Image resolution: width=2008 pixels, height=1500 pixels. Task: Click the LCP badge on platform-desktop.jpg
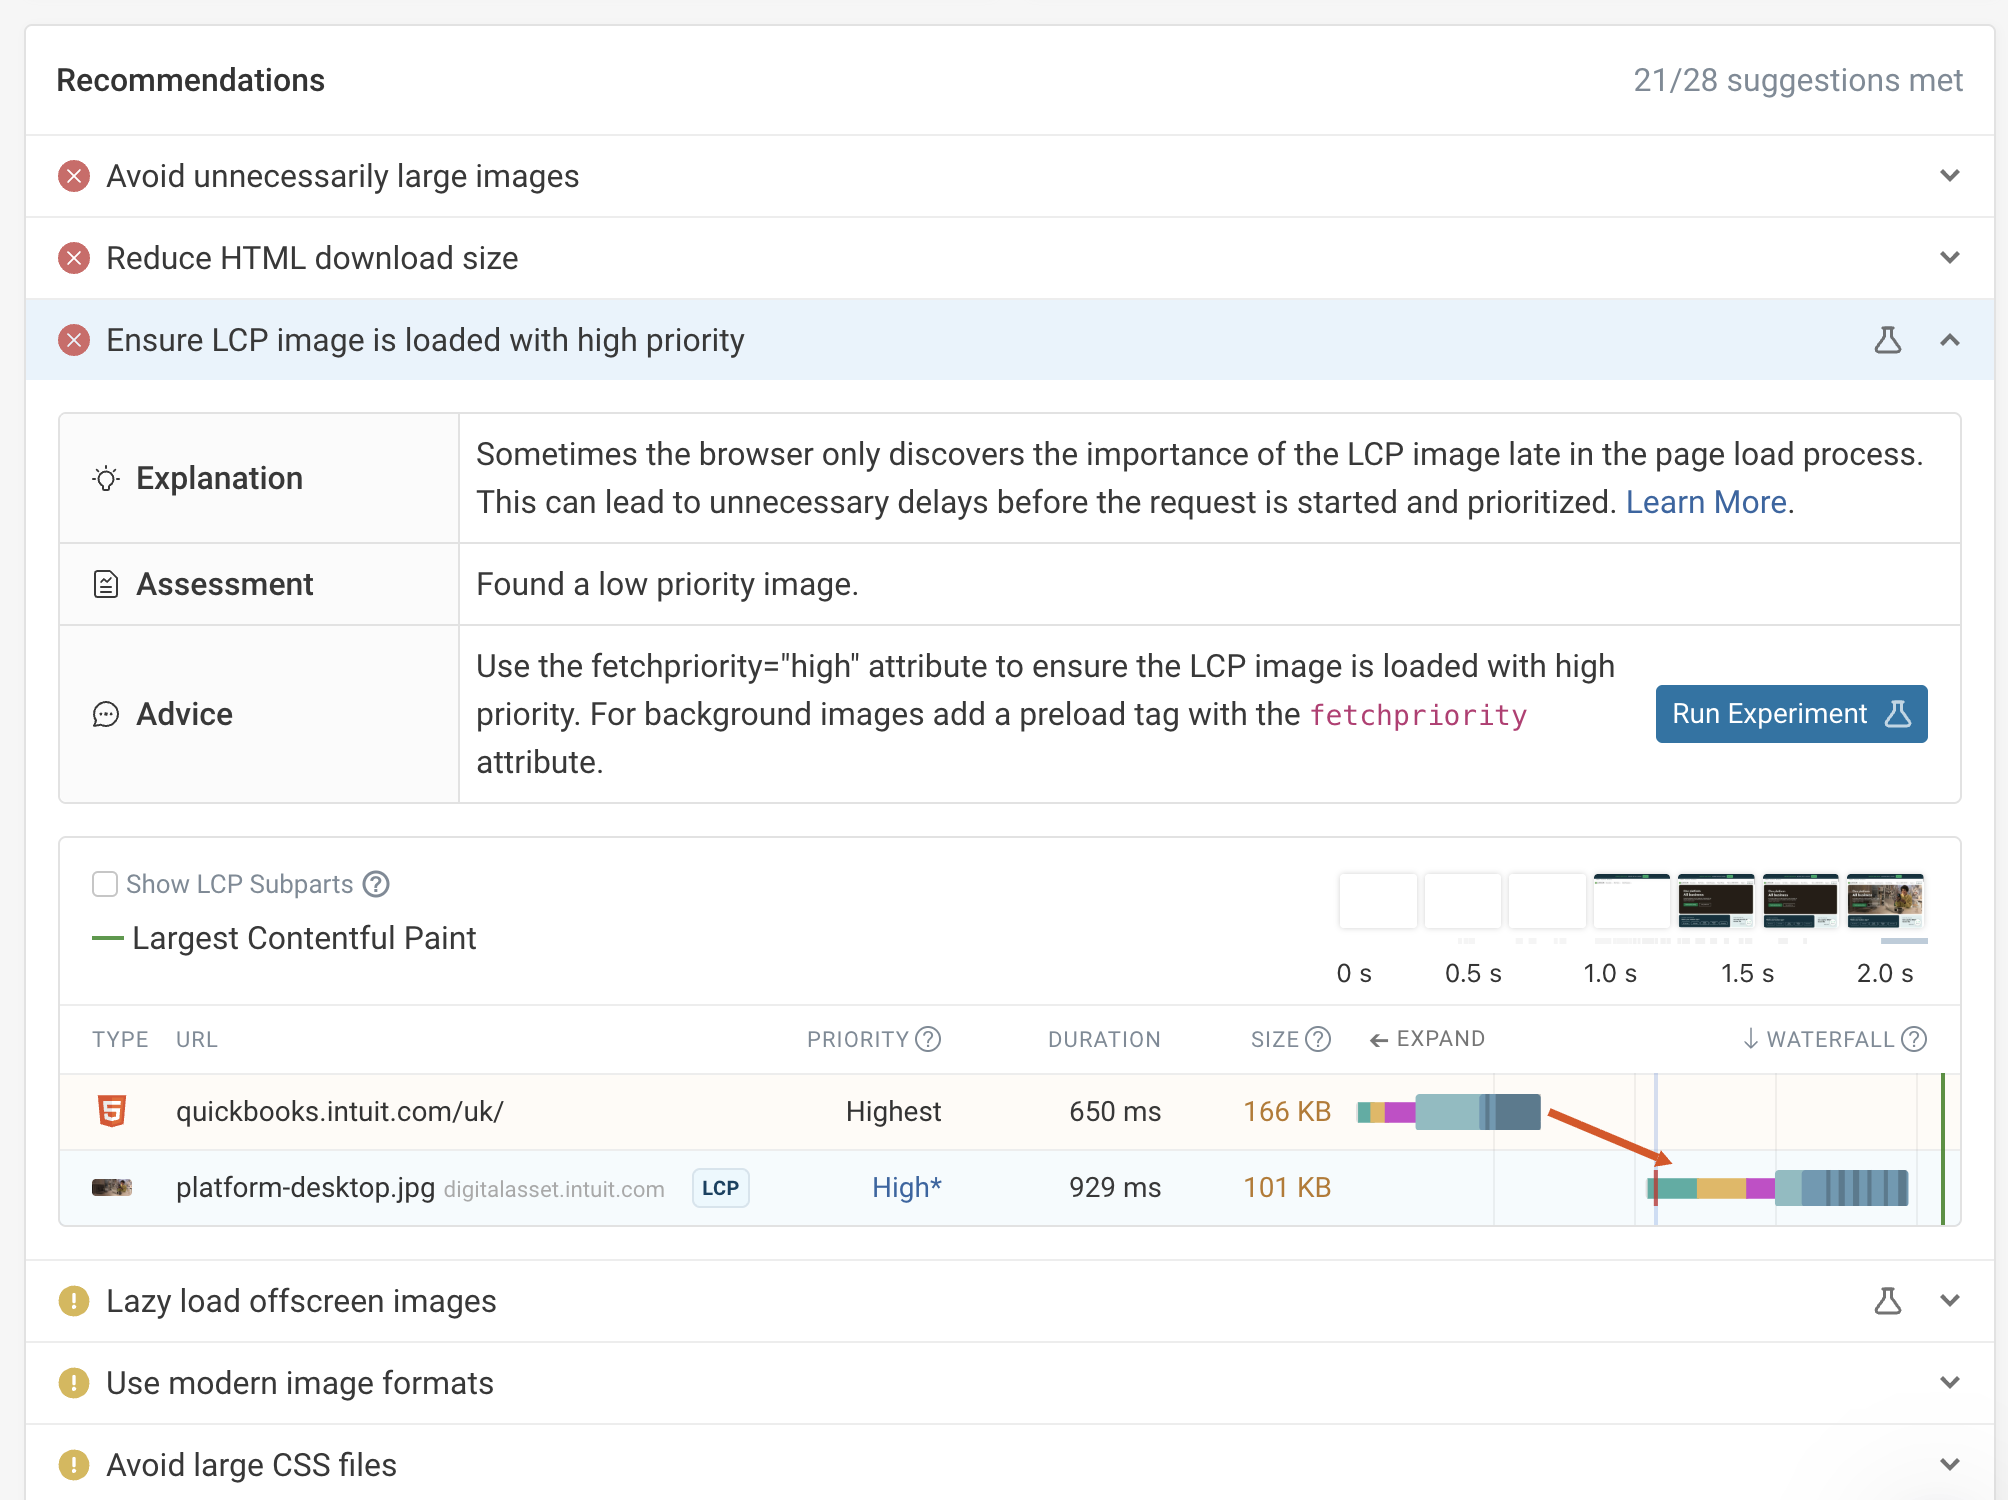click(x=720, y=1188)
